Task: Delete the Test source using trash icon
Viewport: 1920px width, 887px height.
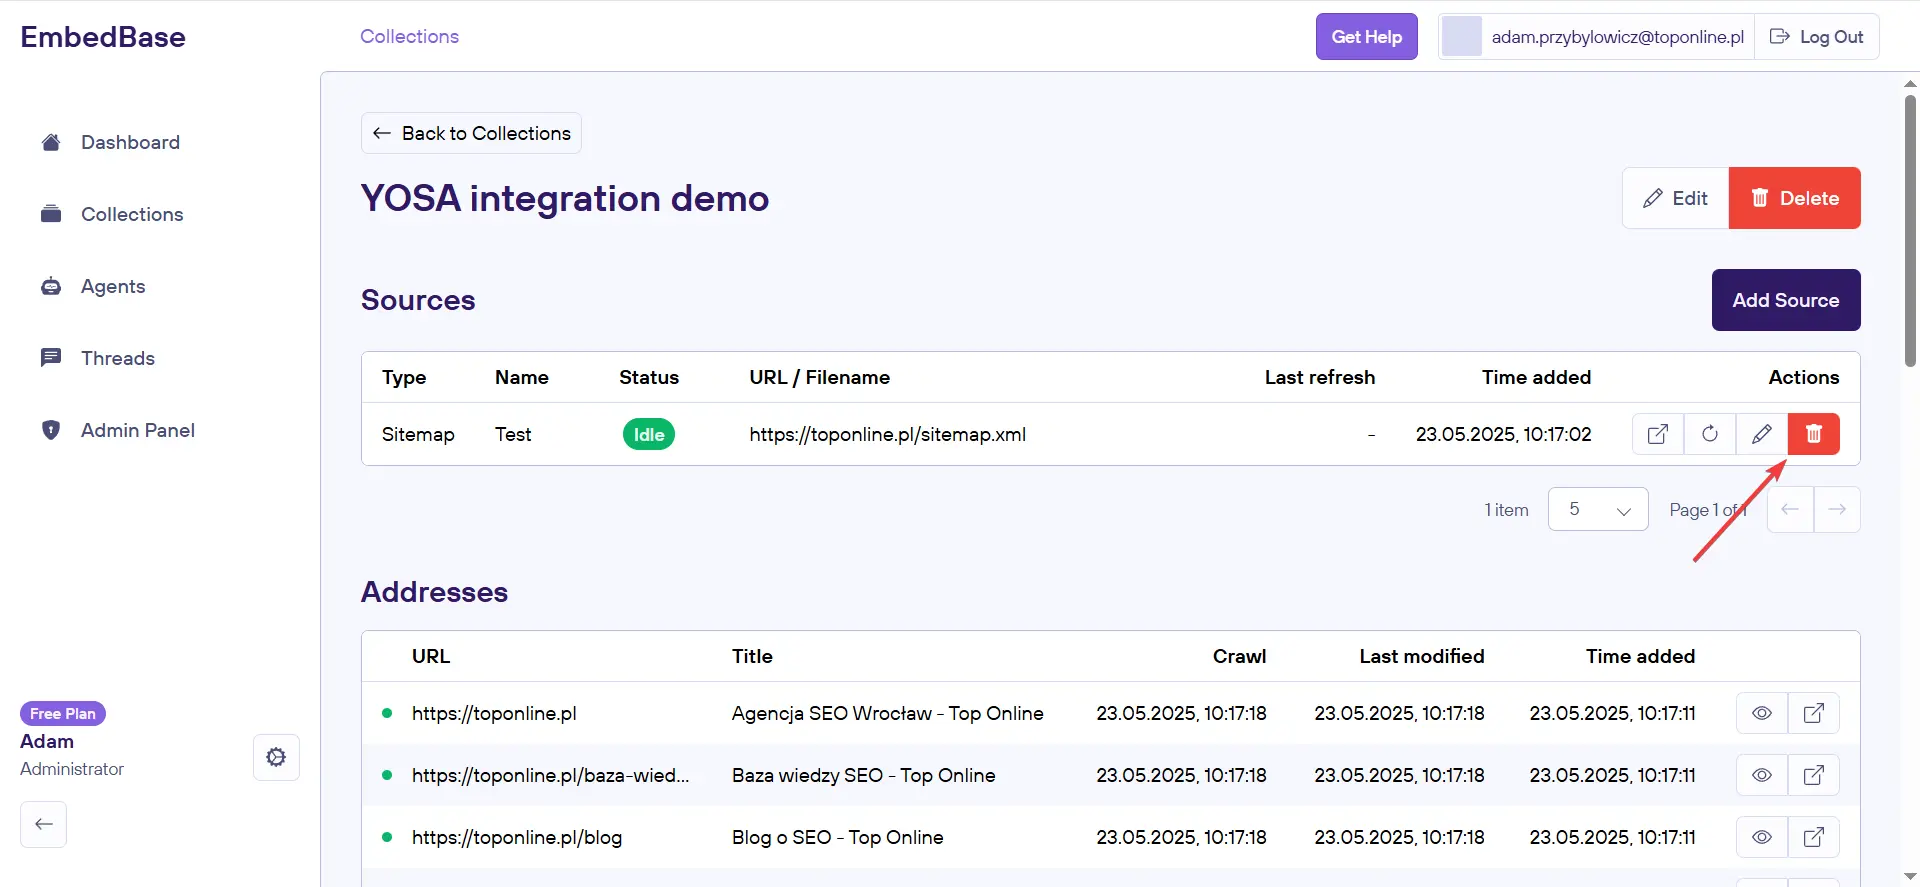Action: click(x=1814, y=434)
